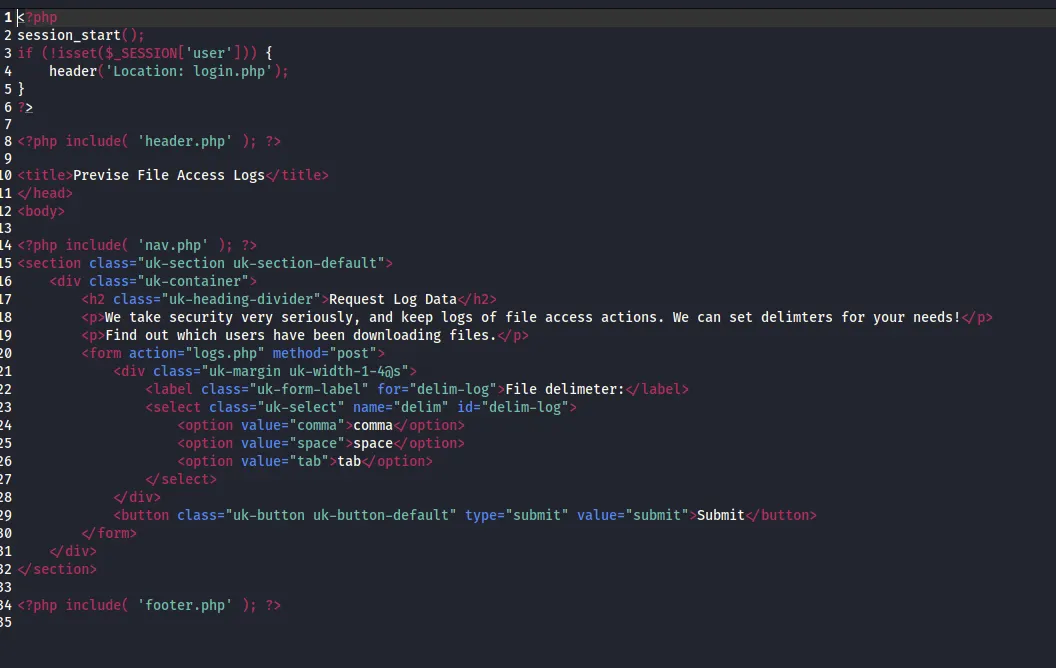Click the option value 'comma' on line 24
Viewport: 1056px width, 668px height.
coord(319,425)
